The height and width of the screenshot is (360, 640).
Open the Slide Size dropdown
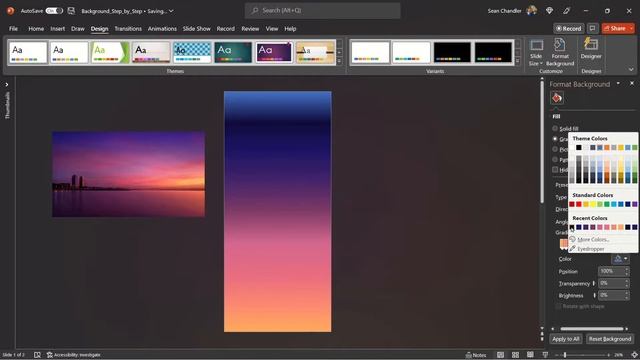[x=536, y=52]
